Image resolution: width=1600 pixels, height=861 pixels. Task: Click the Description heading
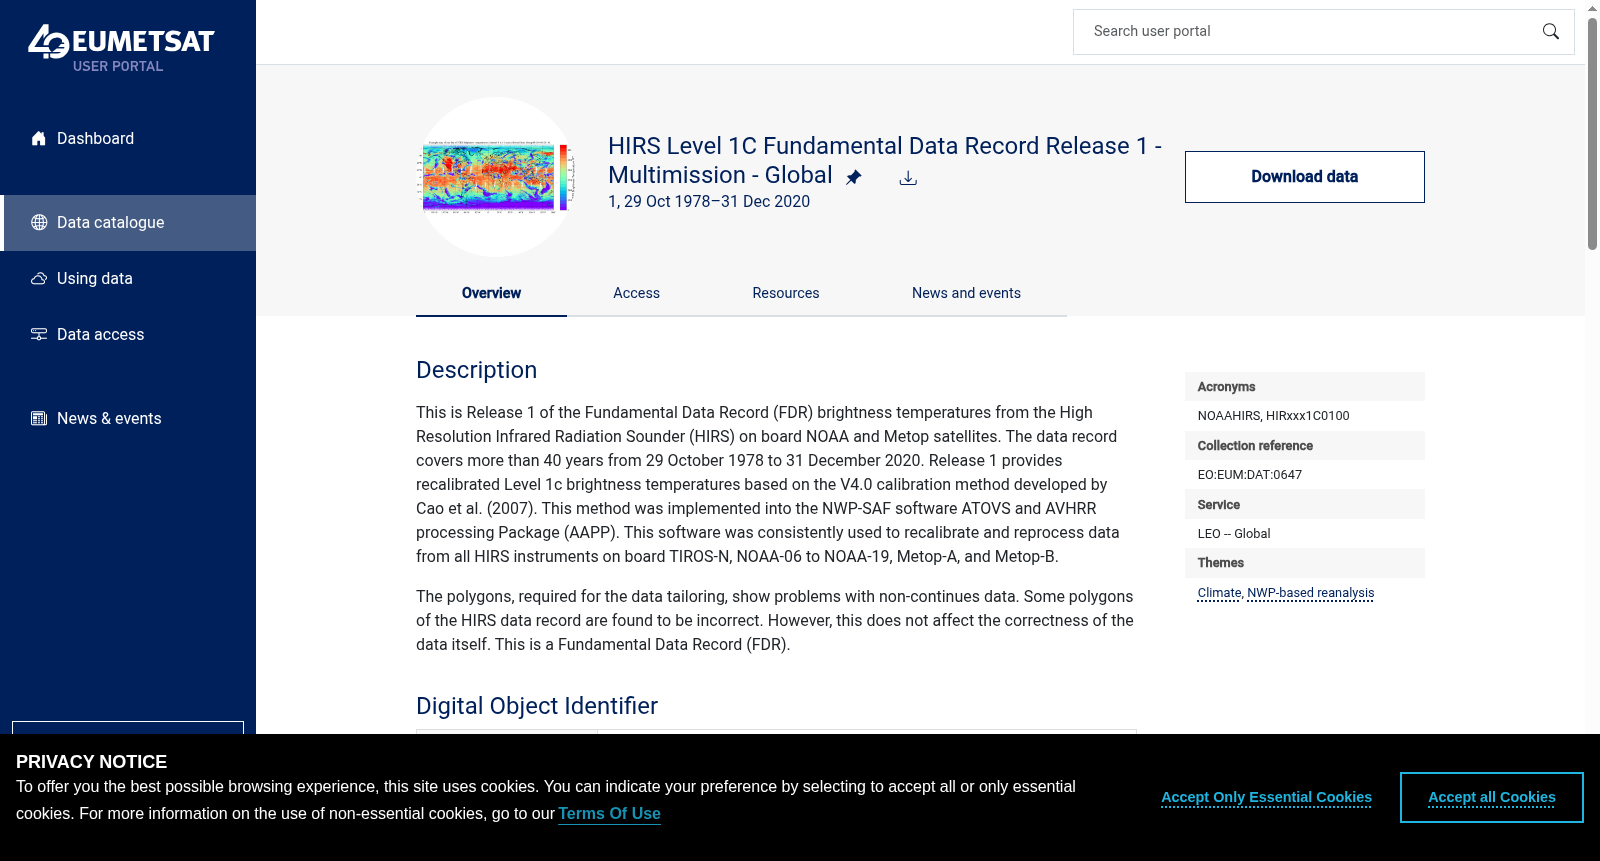click(x=476, y=370)
